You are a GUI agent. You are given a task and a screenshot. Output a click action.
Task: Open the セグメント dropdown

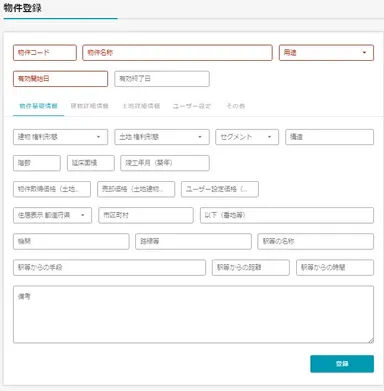pos(247,137)
